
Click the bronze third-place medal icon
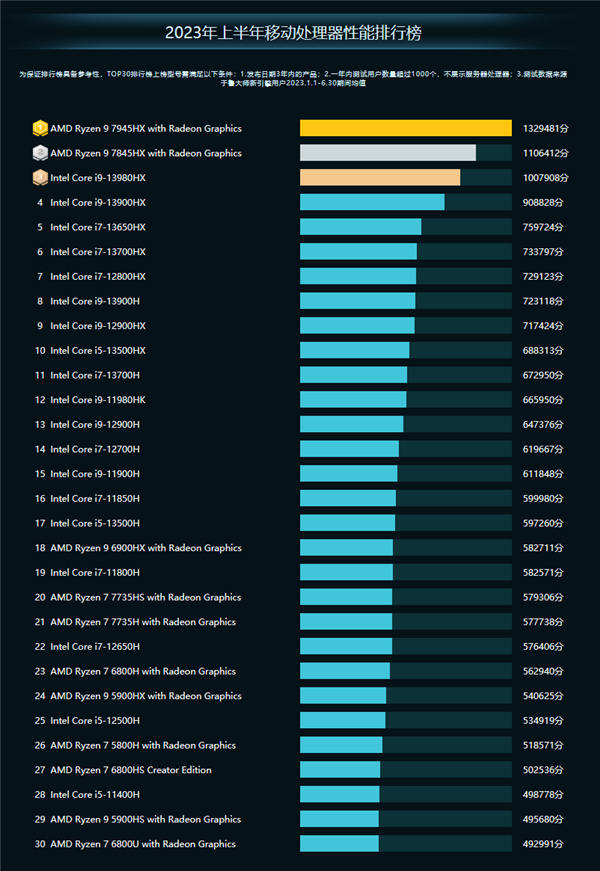point(39,177)
